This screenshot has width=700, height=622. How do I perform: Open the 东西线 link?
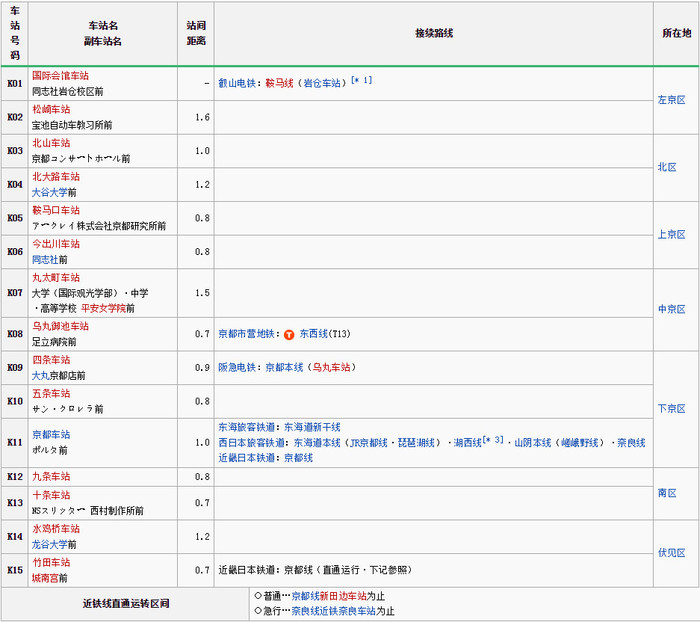click(313, 334)
